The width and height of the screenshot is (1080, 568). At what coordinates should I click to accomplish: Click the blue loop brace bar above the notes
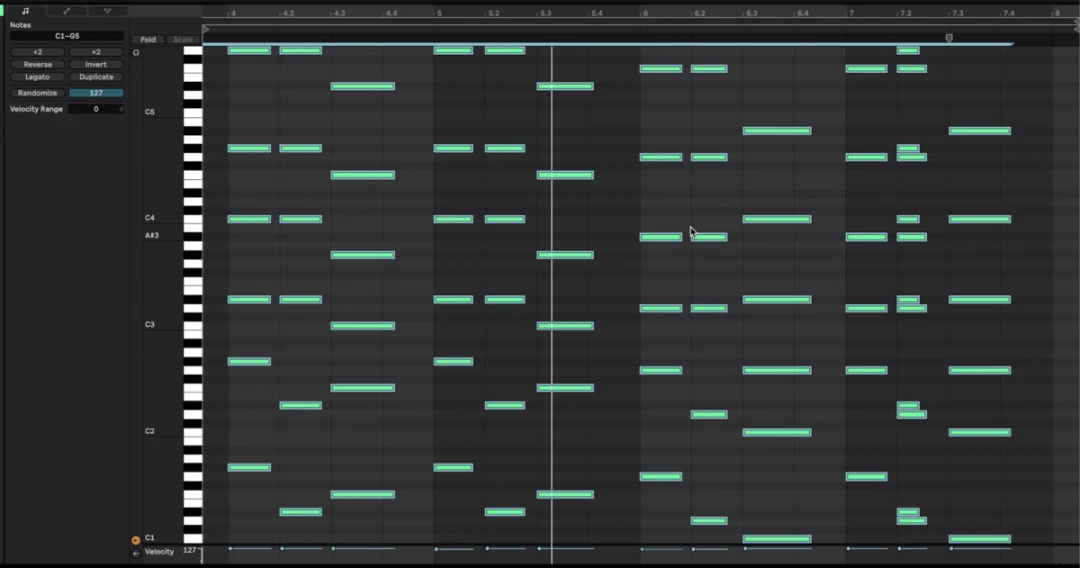[x=608, y=44]
